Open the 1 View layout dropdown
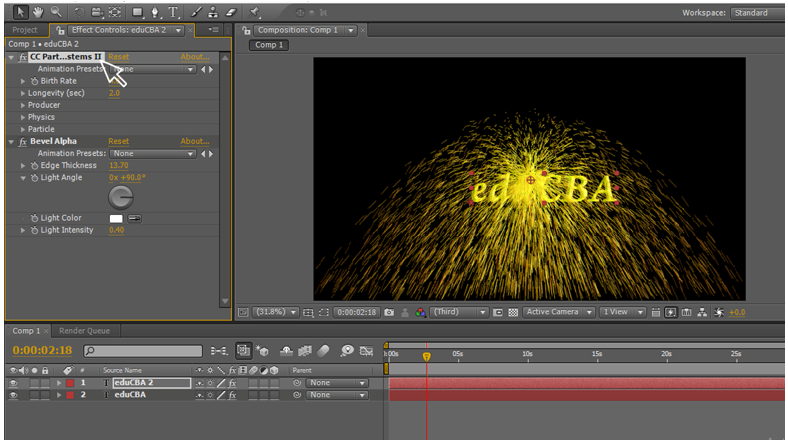The image size is (788, 442). click(623, 312)
